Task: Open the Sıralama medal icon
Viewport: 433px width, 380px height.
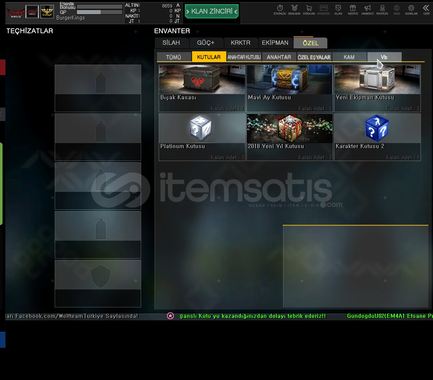Action: (294, 10)
